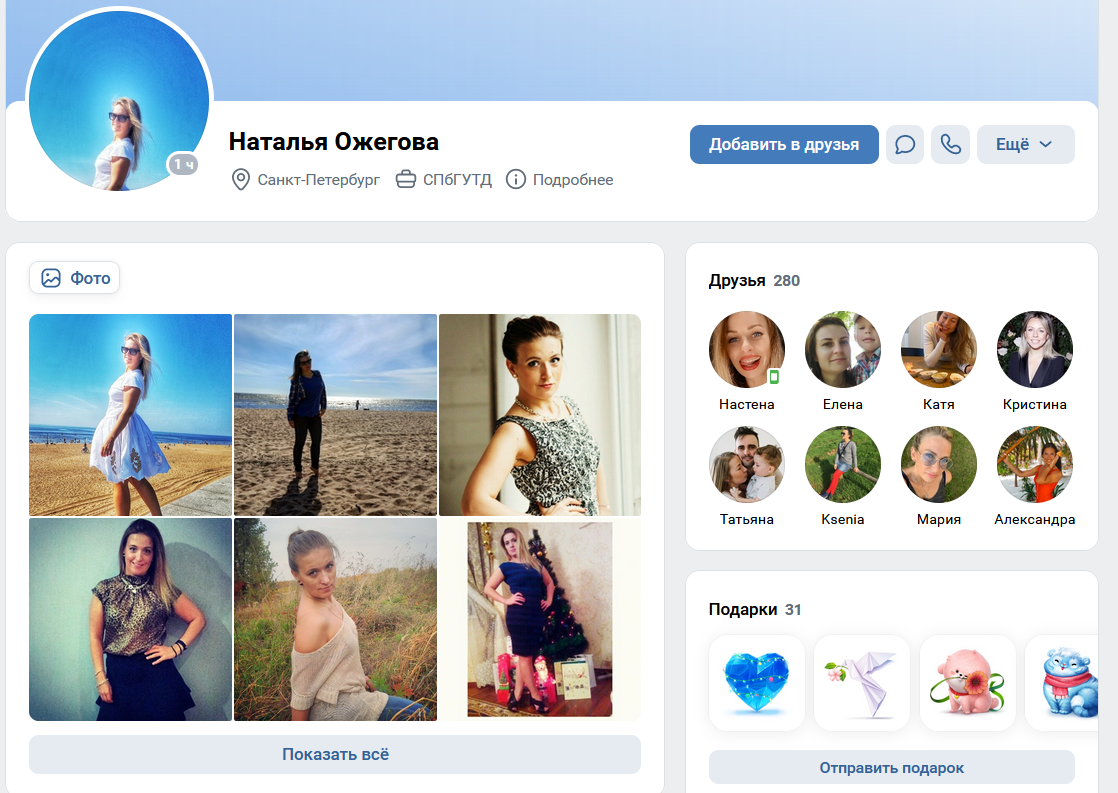Open friend Александра's avatar

point(1035,464)
